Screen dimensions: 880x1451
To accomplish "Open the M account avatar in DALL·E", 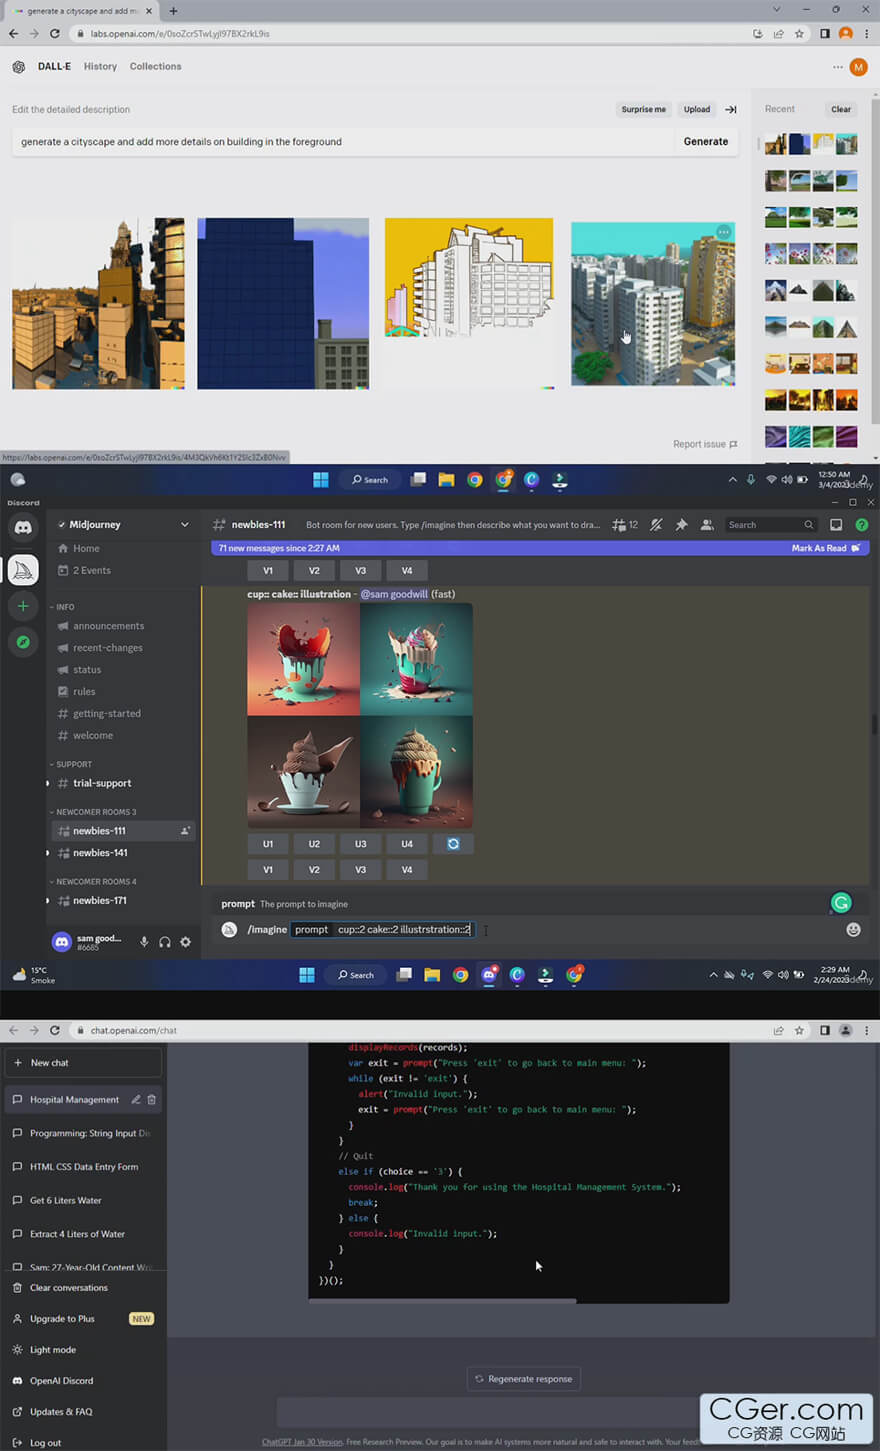I will tap(858, 67).
